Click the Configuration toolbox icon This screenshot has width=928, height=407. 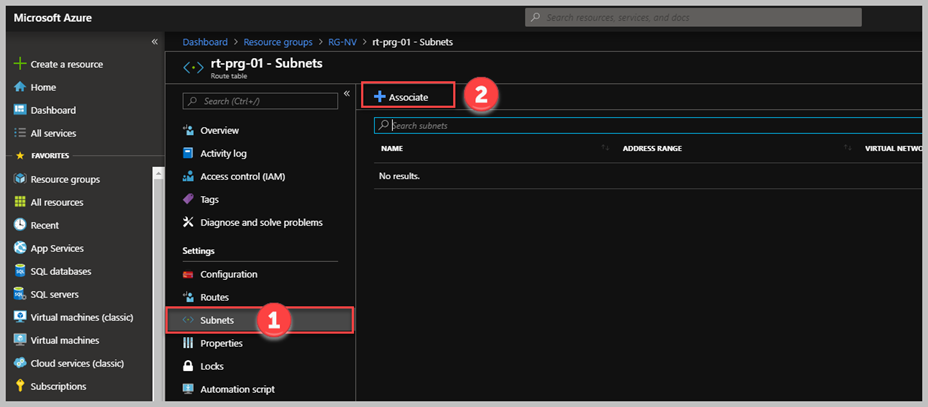188,274
